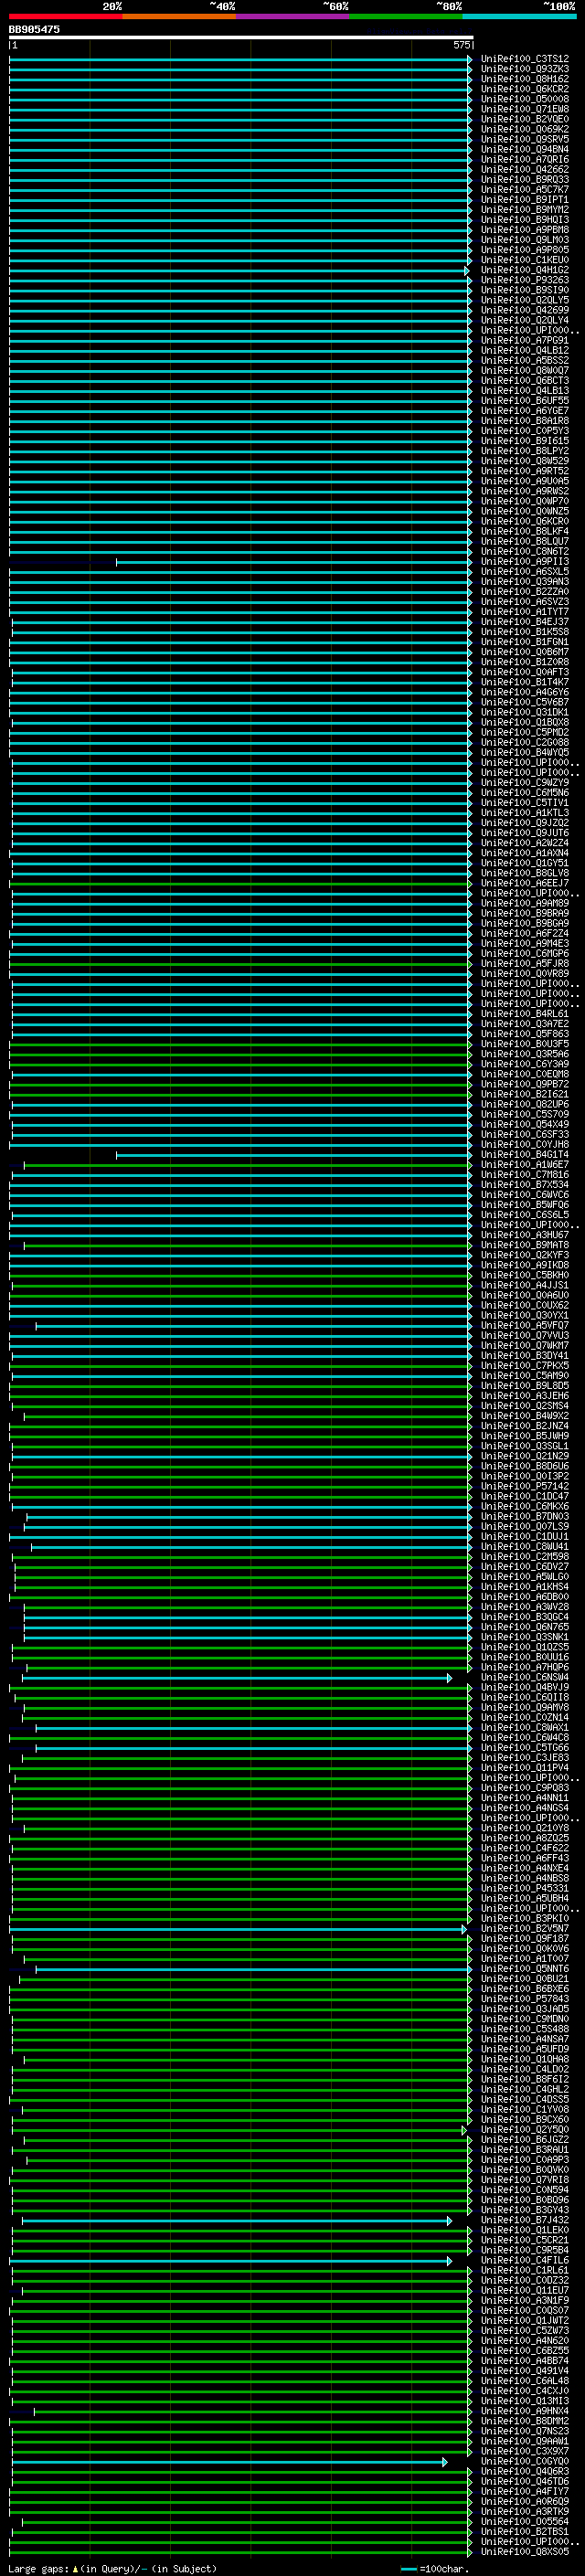Select the UniRef100_C6MKX6 label
The height and width of the screenshot is (2576, 585).
pyautogui.click(x=525, y=1507)
